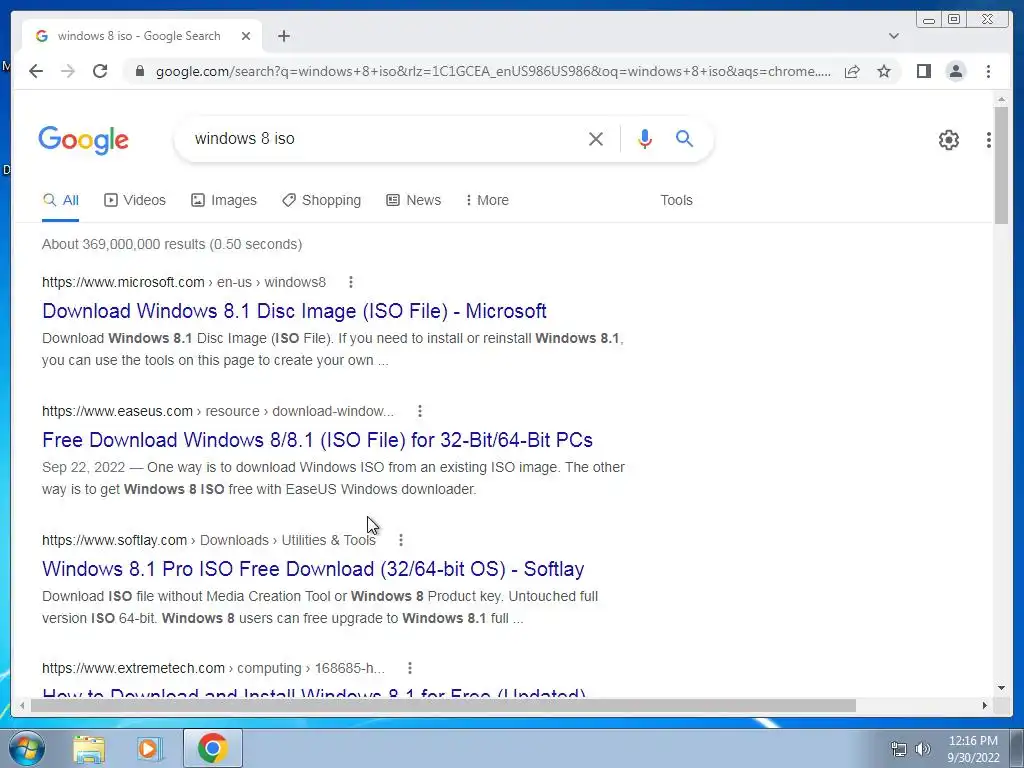1024x768 pixels.
Task: Open Windows Explorer from the taskbar
Action: coord(89,748)
